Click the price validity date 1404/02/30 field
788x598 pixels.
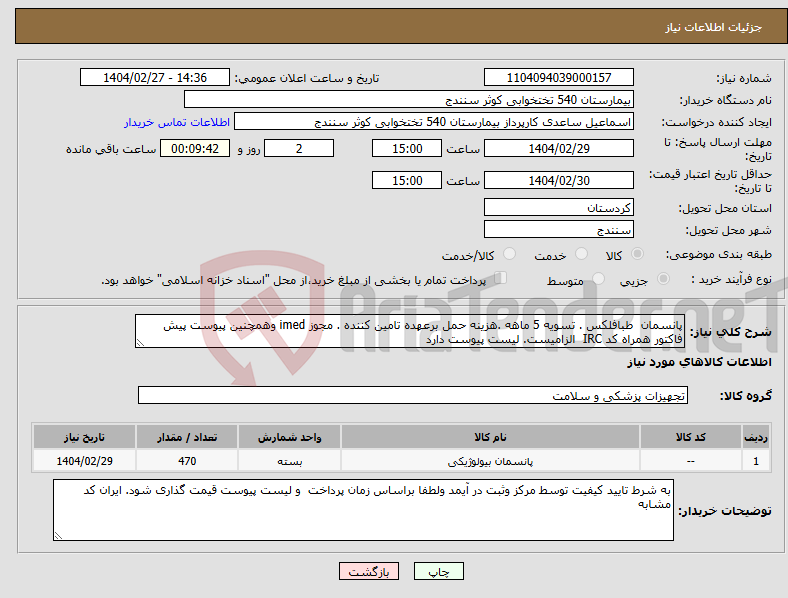(x=558, y=180)
